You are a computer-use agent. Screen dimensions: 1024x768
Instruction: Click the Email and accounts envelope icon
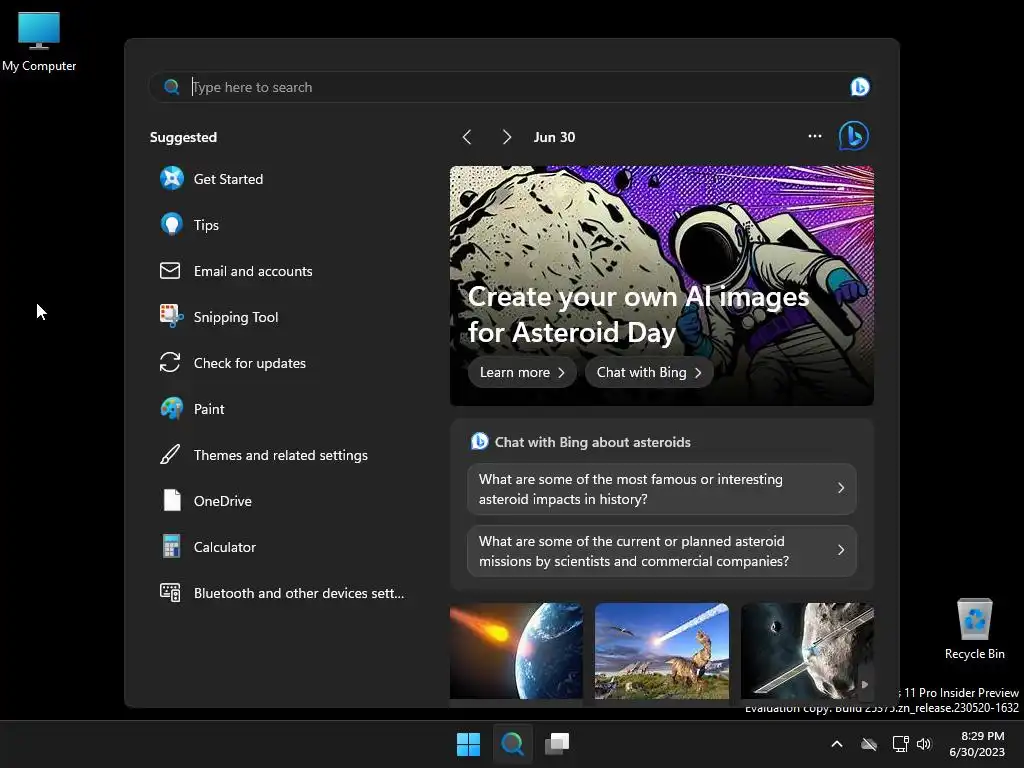[x=170, y=270]
